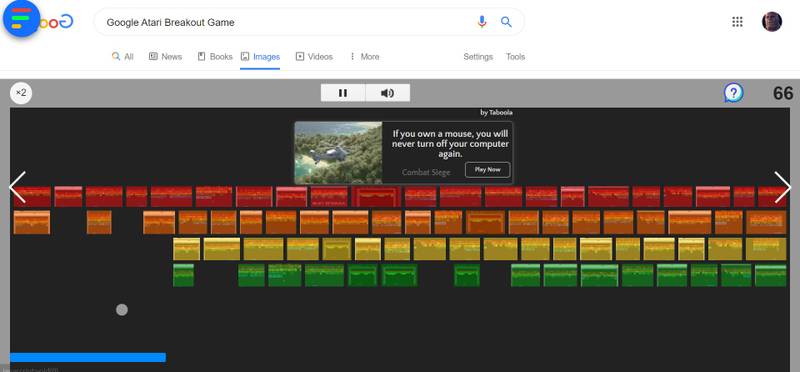Open the search Tools
The width and height of the screenshot is (800, 372).
click(515, 57)
